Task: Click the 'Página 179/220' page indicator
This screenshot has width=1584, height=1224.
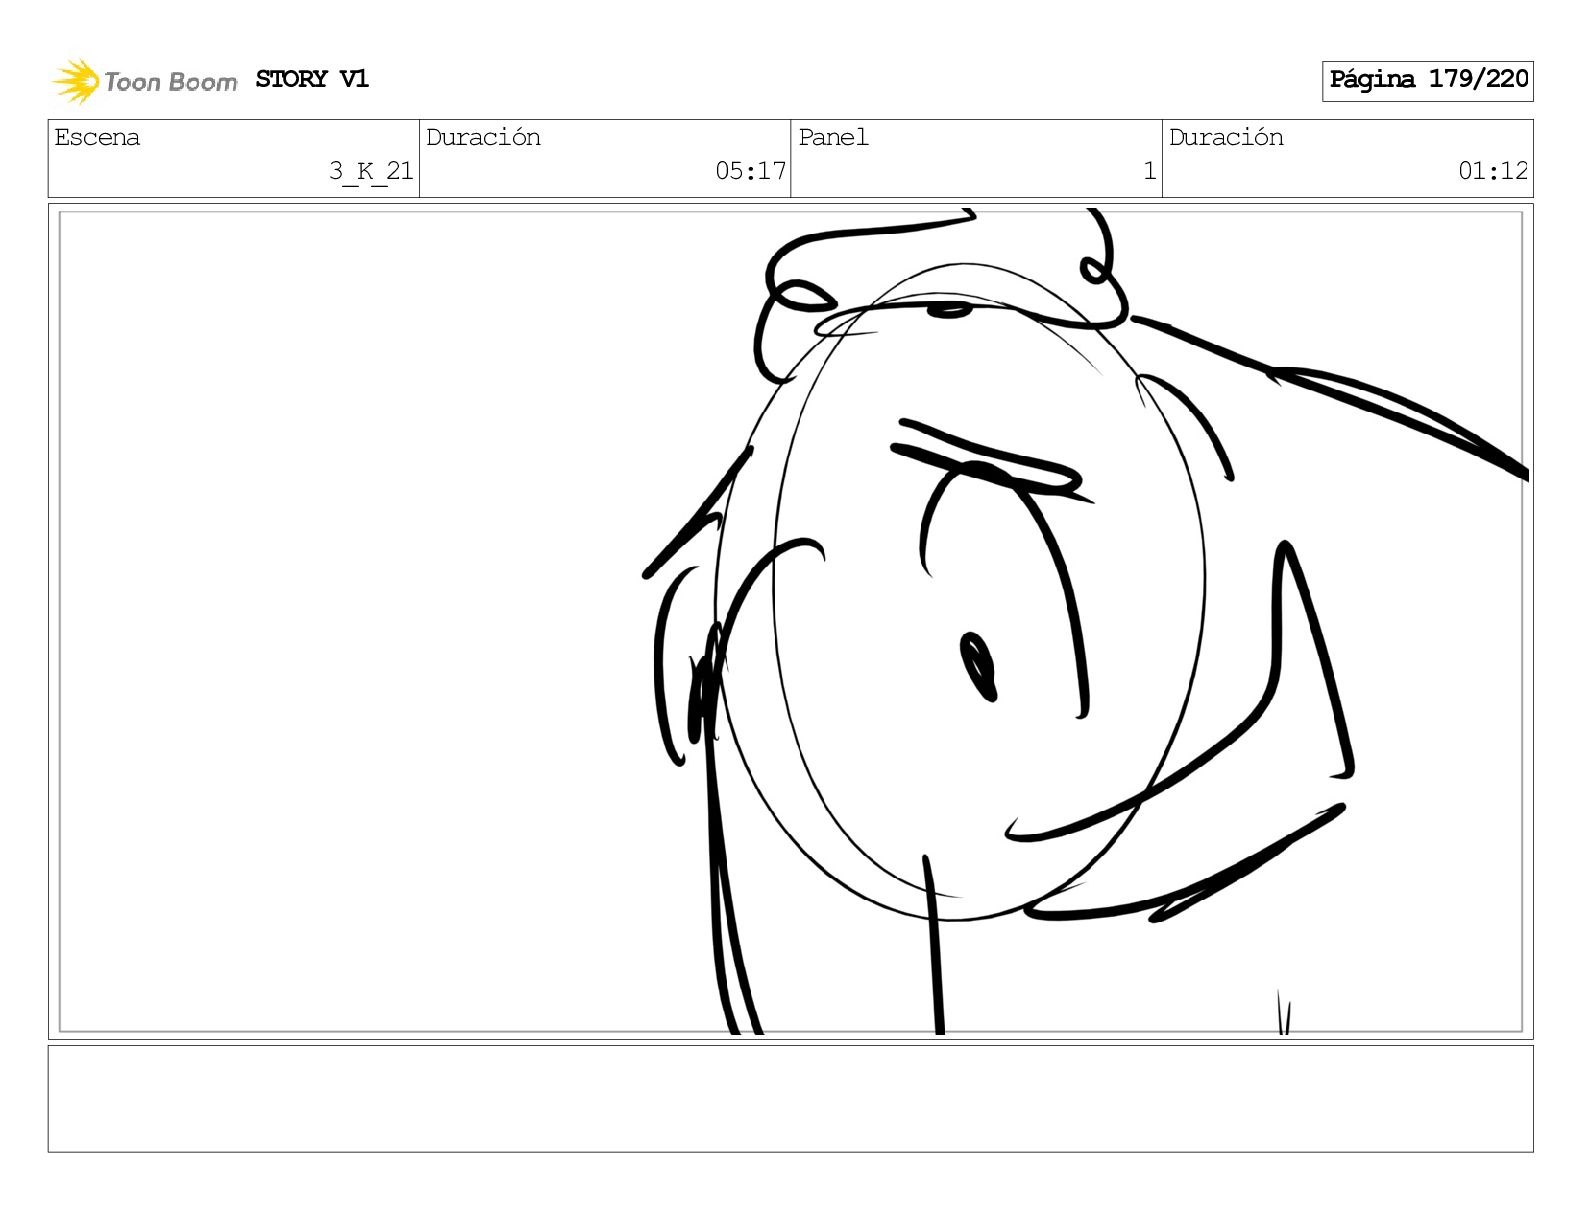Action: click(x=1427, y=80)
